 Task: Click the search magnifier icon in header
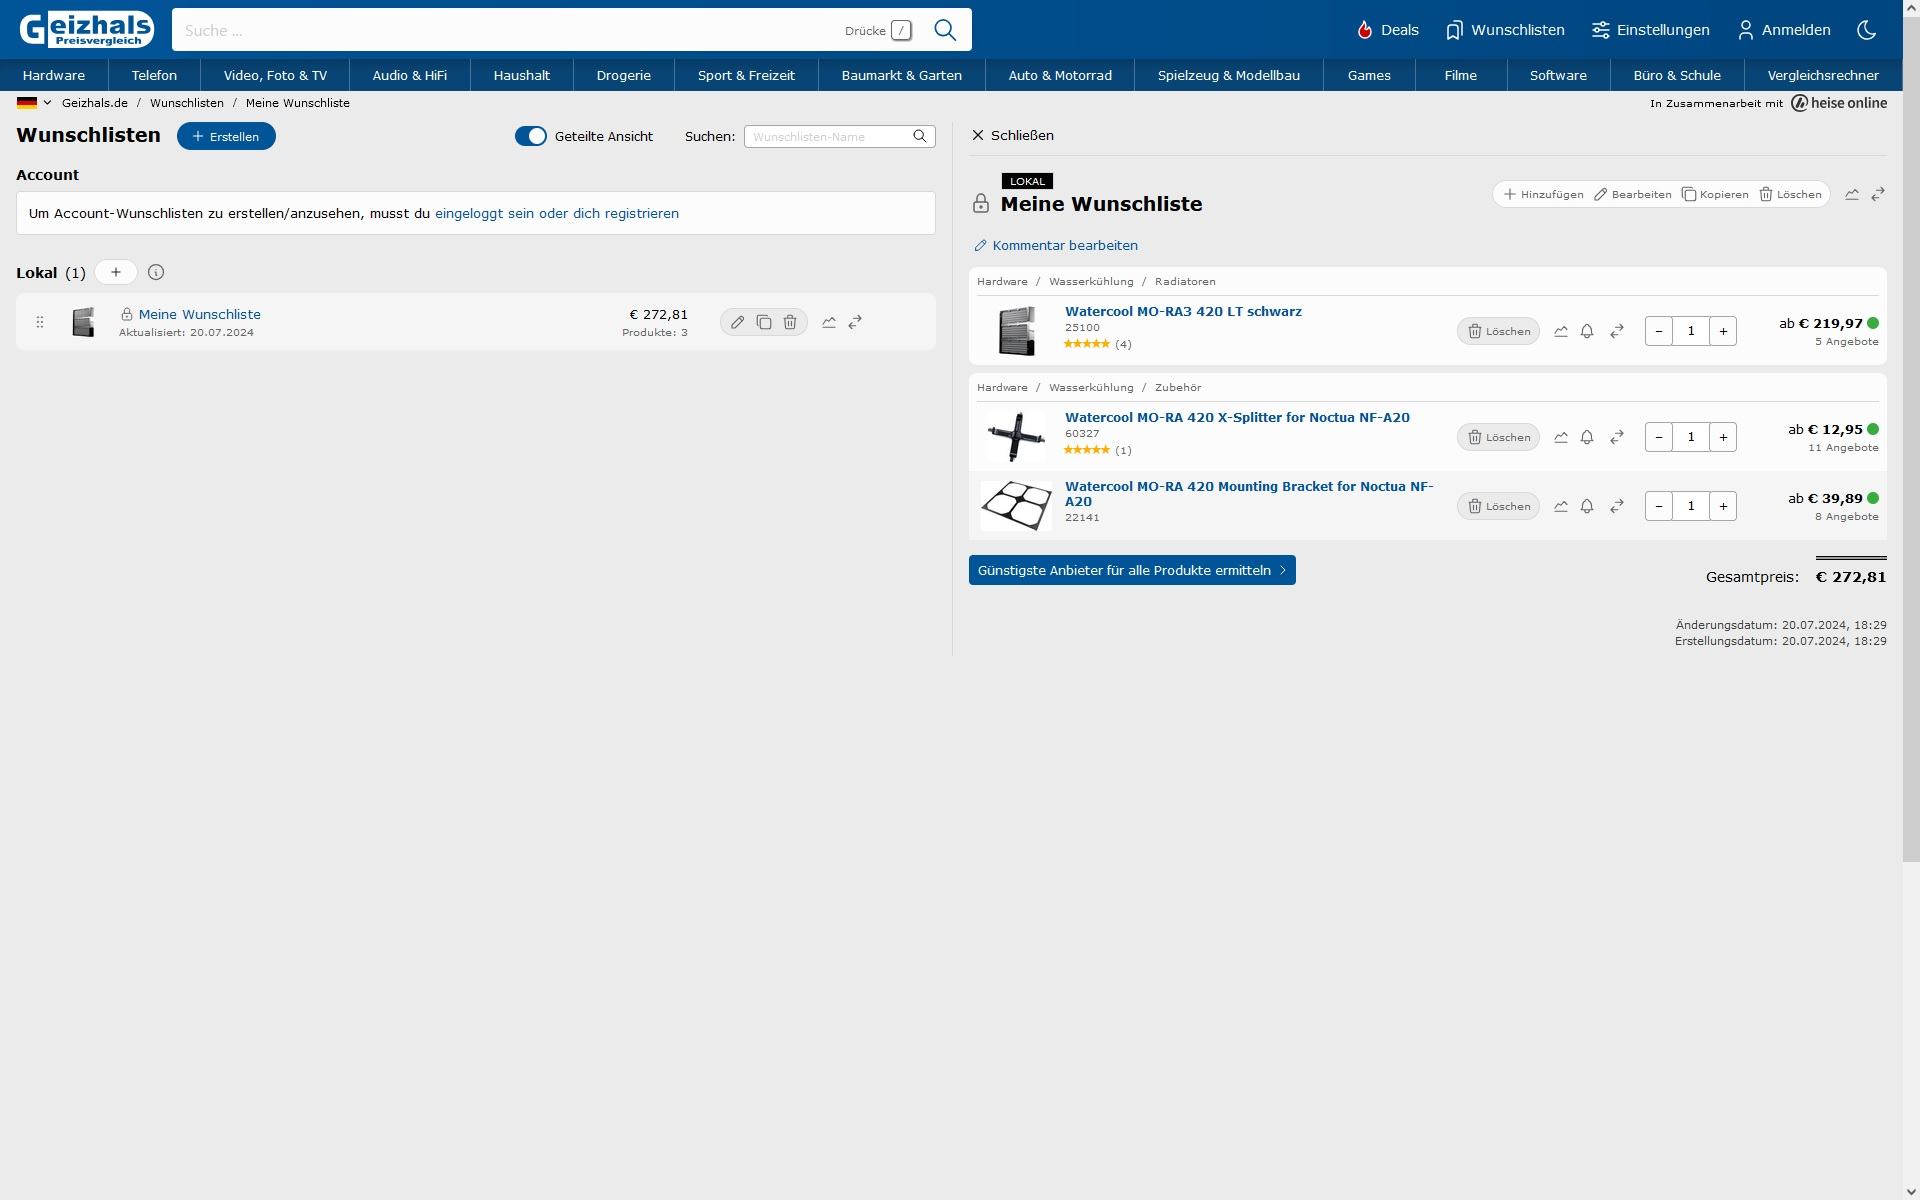[945, 30]
